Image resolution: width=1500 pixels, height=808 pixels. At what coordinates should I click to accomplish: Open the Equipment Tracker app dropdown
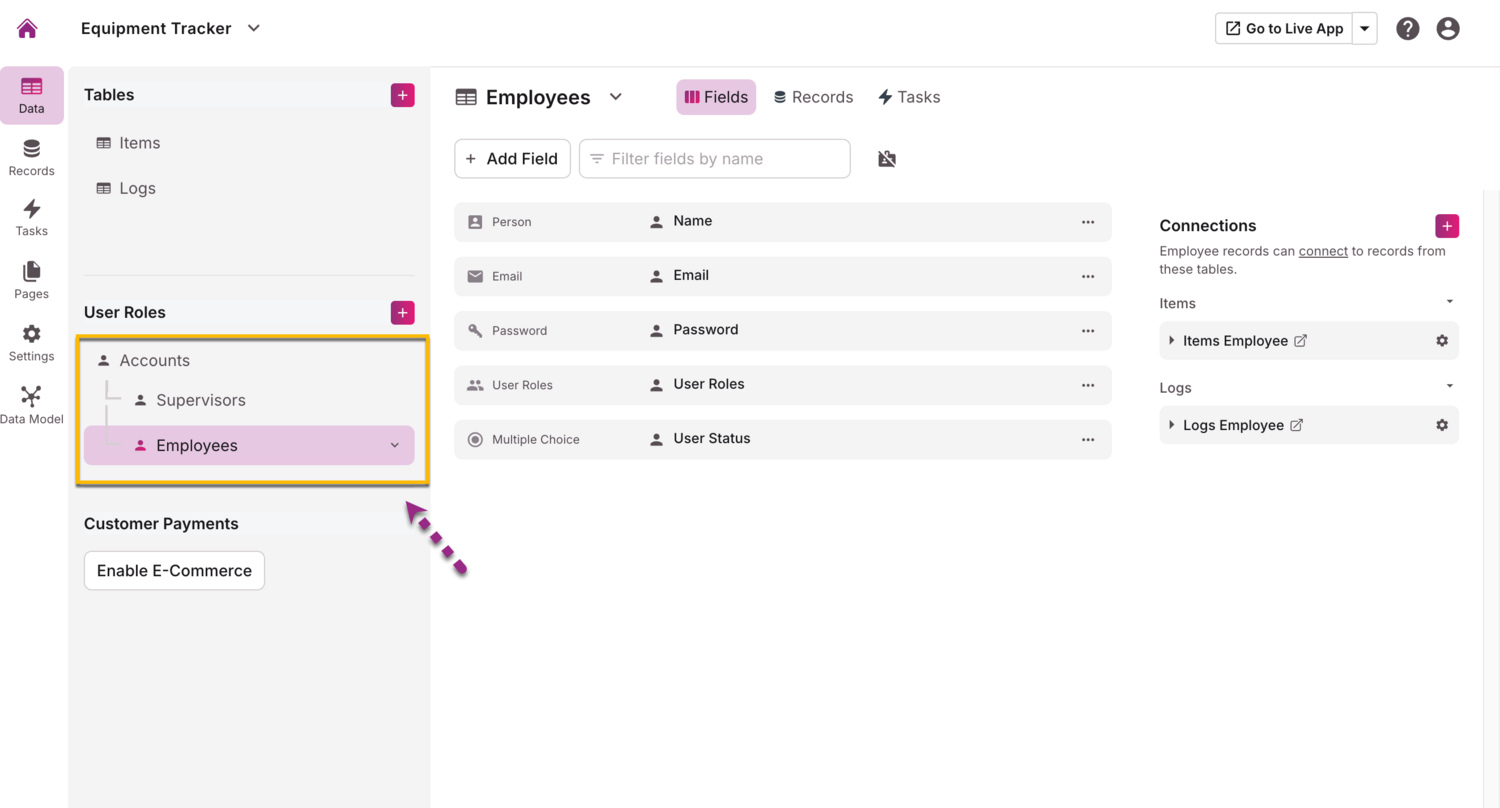254,28
